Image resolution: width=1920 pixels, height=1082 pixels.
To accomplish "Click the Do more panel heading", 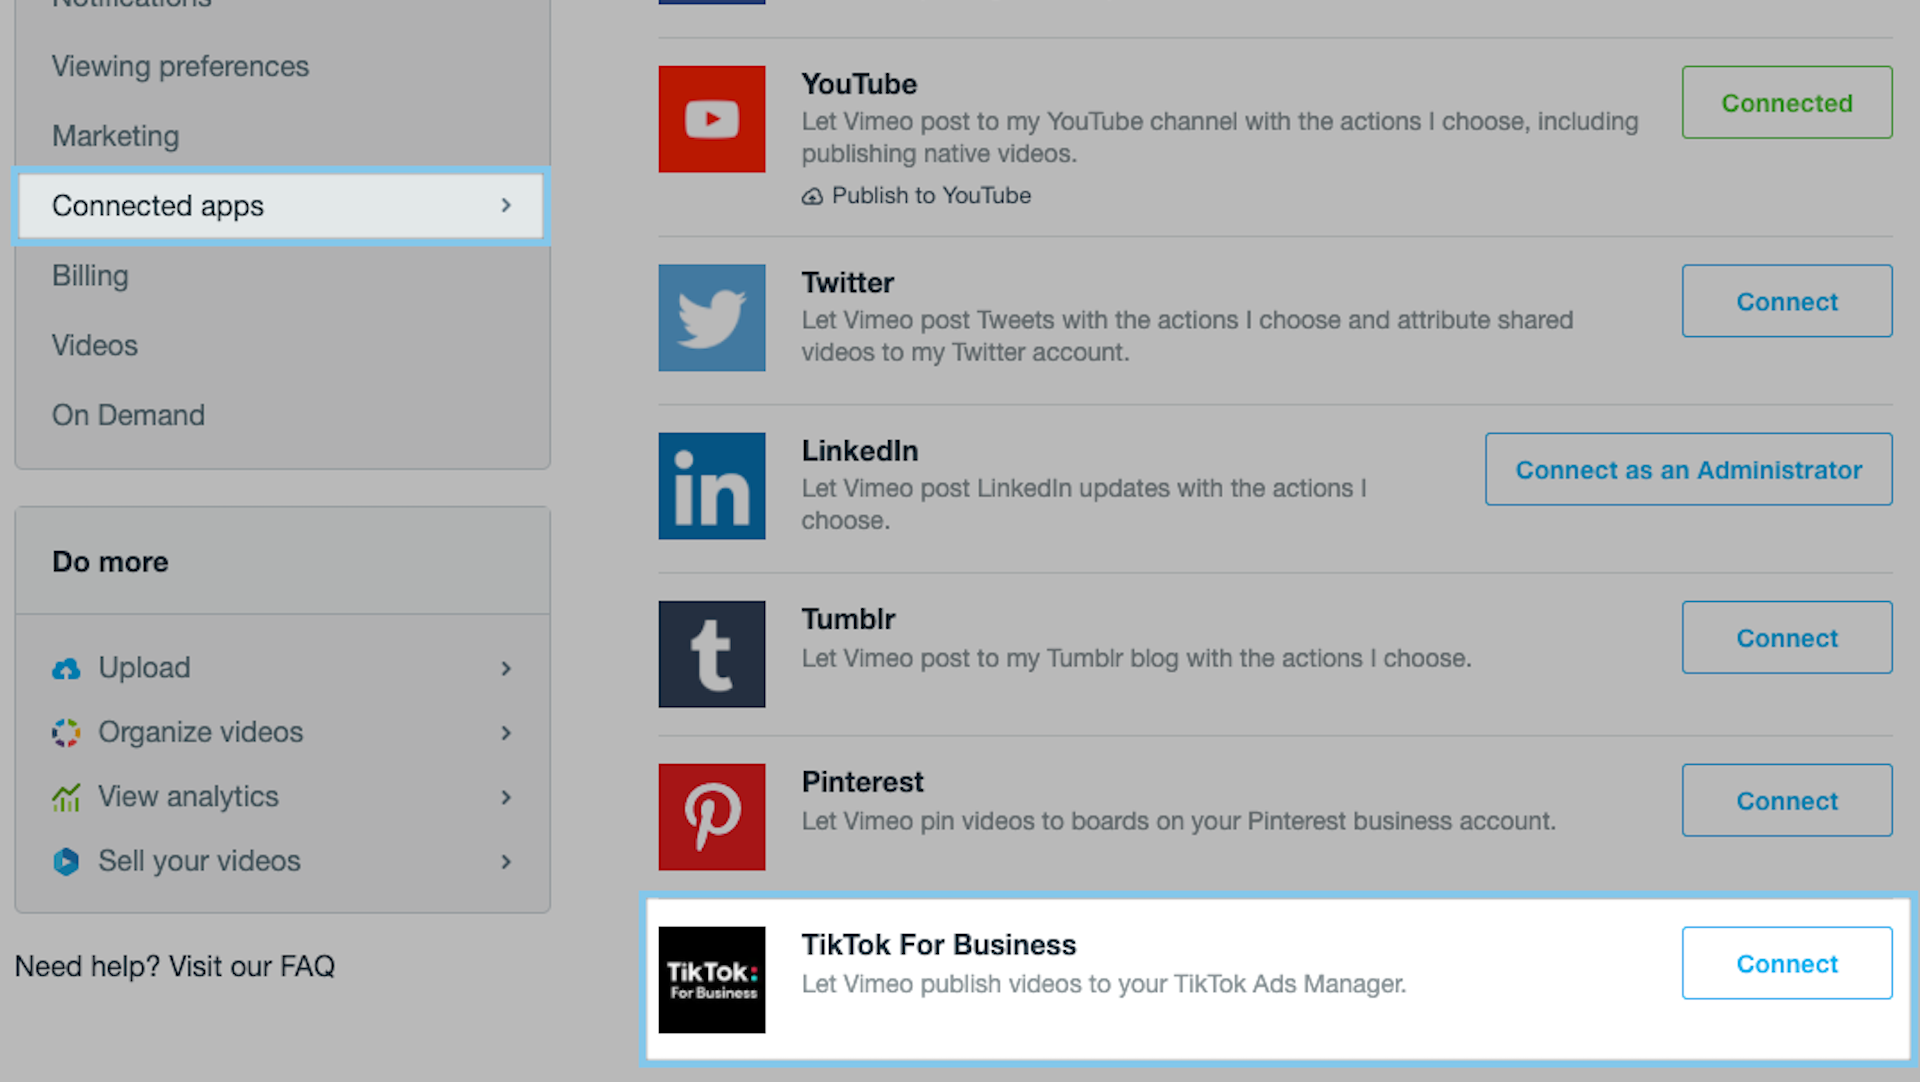I will [x=110, y=562].
